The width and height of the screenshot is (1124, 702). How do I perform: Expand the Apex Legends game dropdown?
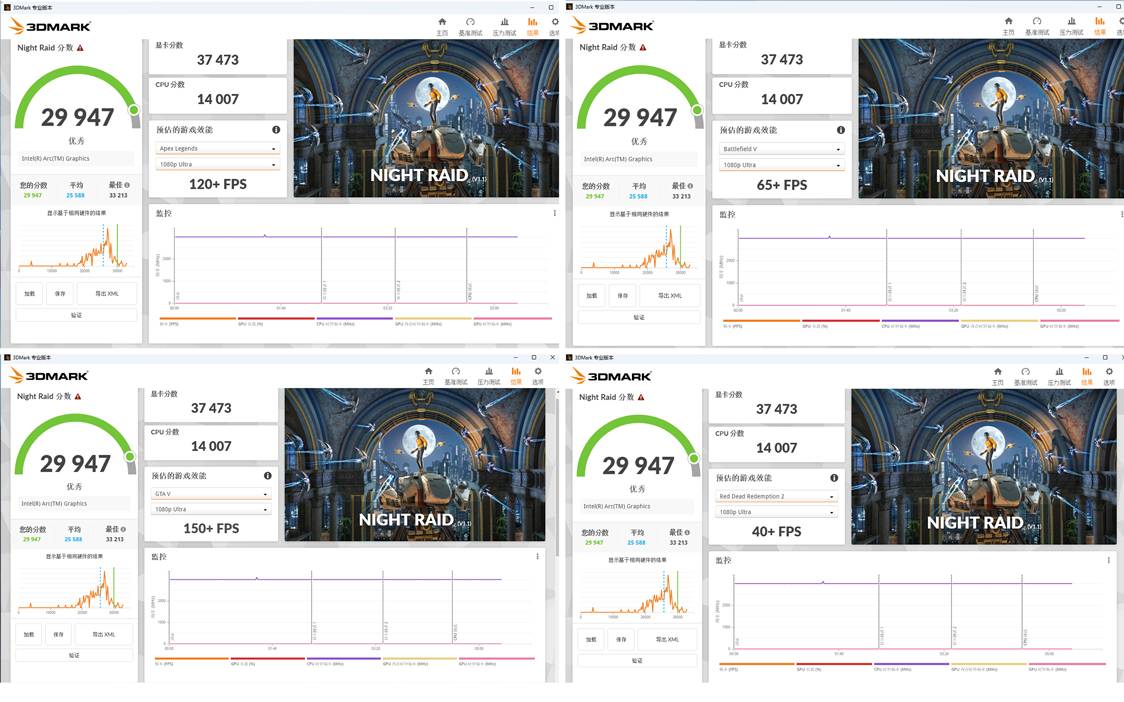[217, 149]
